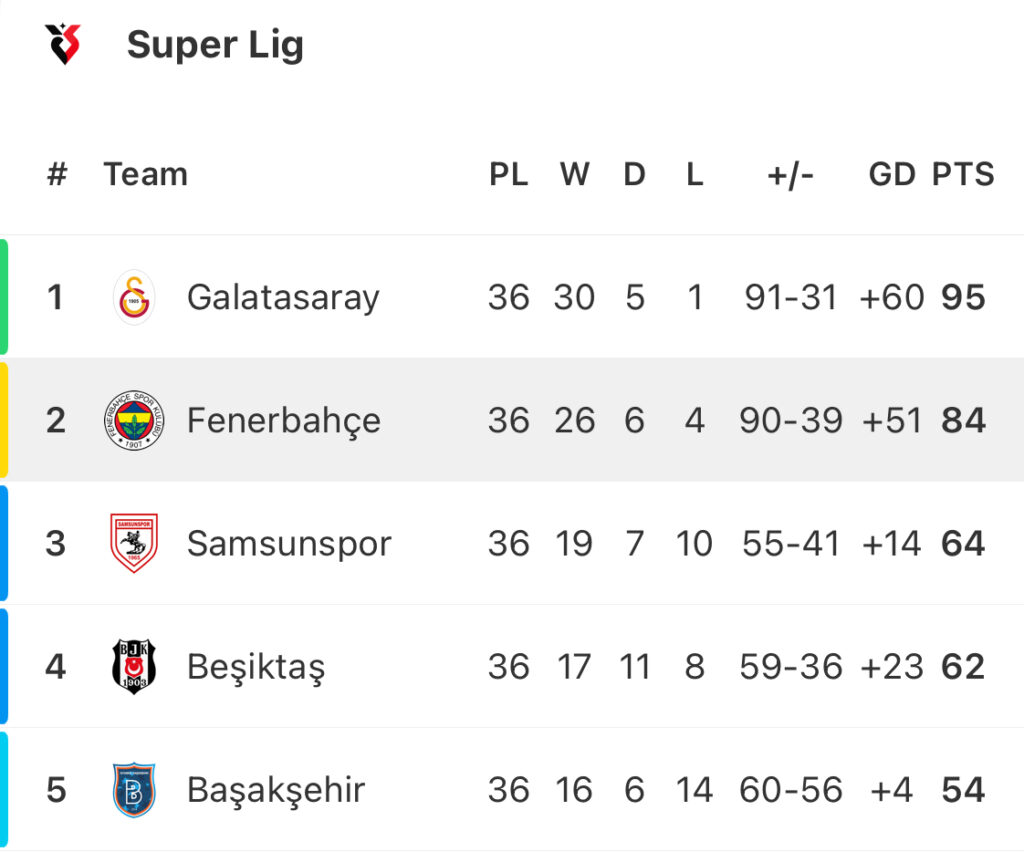Sort by W wins column header
The width and height of the screenshot is (1024, 852).
[x=574, y=174]
